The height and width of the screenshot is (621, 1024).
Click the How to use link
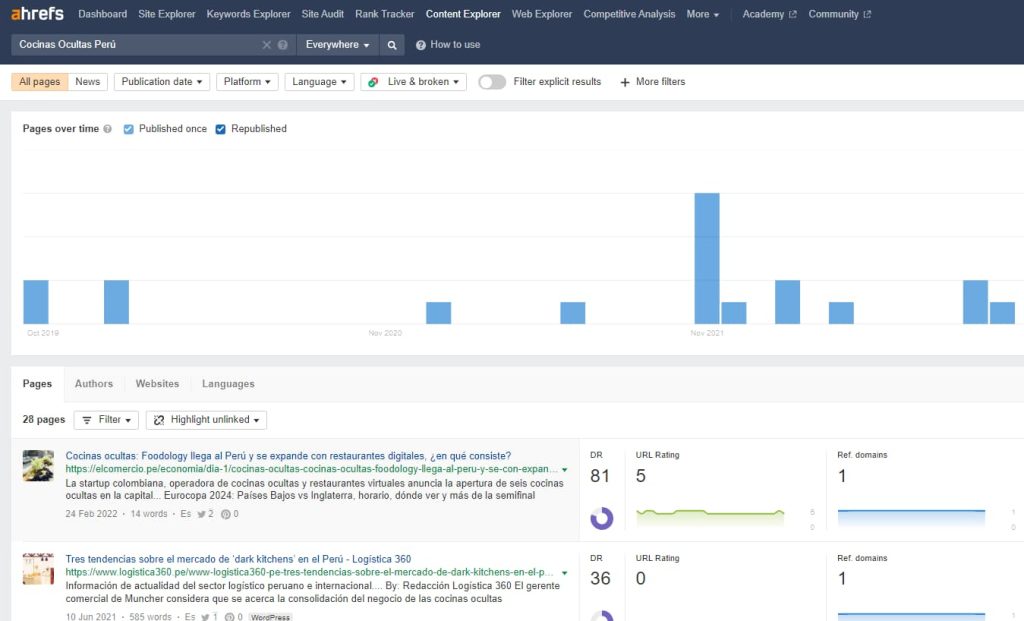click(455, 45)
